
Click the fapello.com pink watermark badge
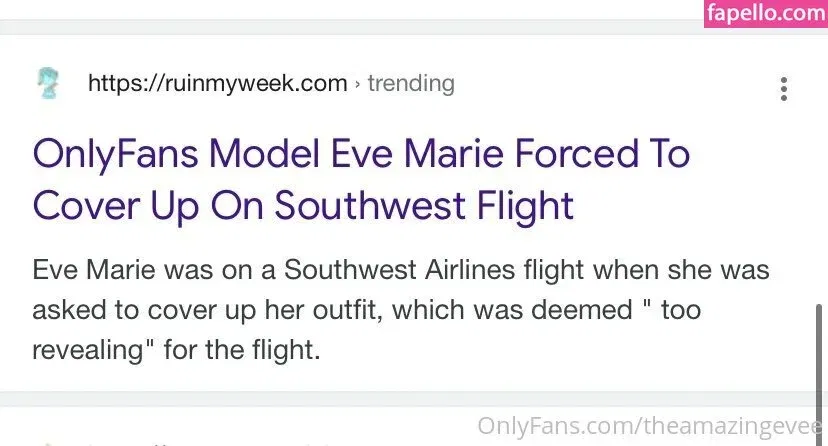(765, 14)
